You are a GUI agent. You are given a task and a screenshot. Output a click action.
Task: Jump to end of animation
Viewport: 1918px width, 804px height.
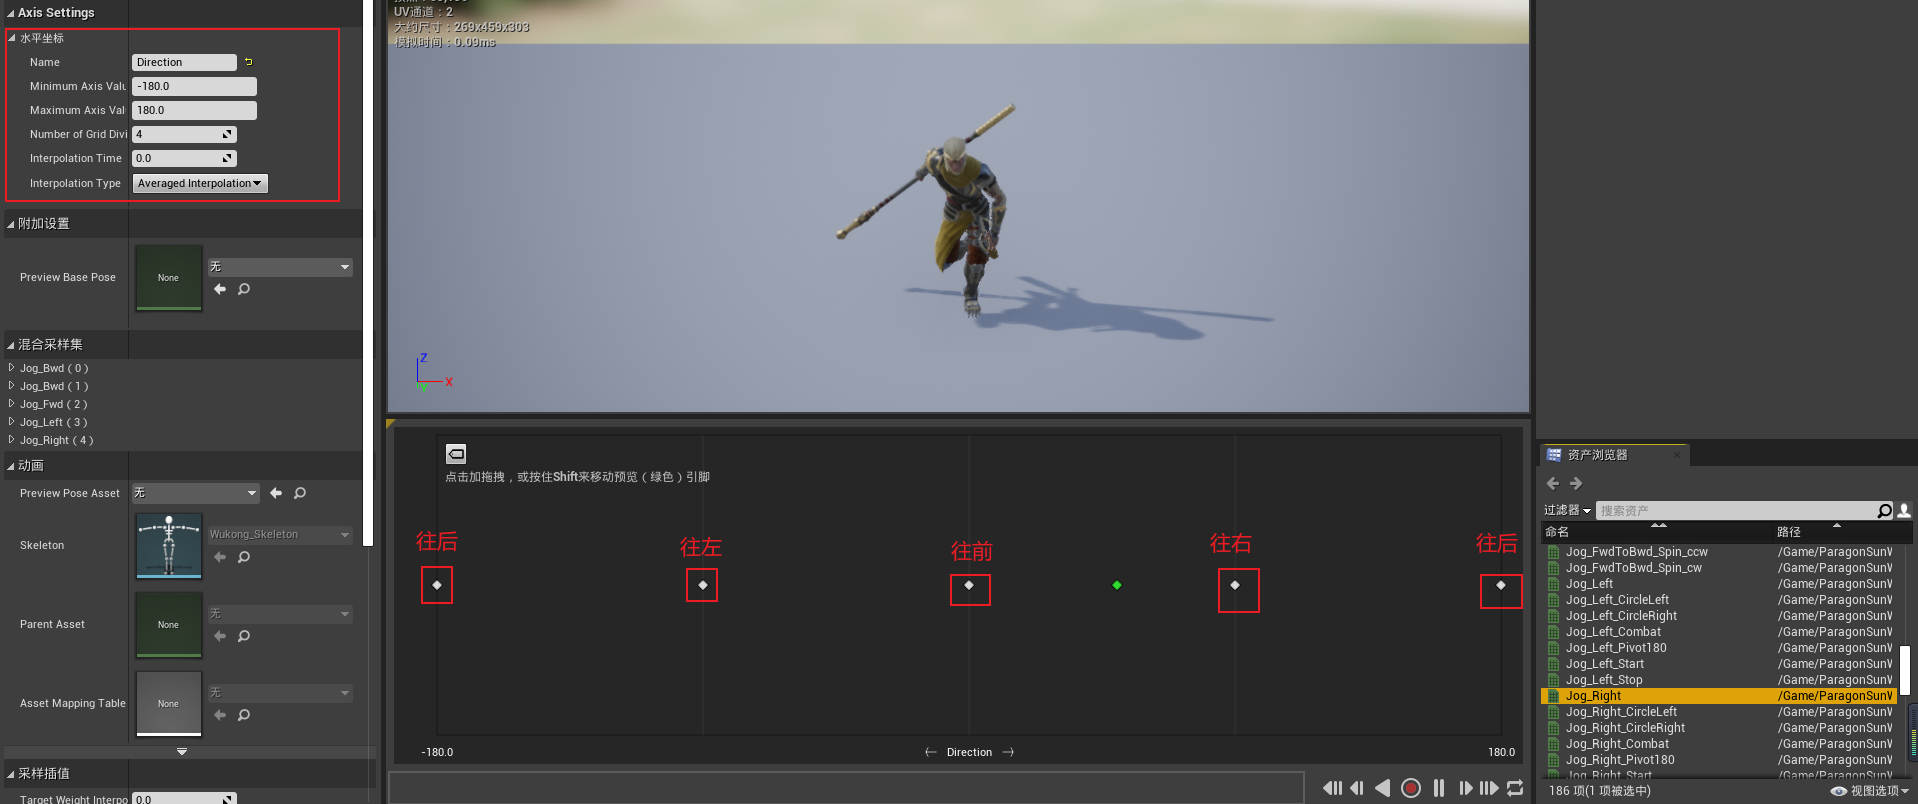1489,788
